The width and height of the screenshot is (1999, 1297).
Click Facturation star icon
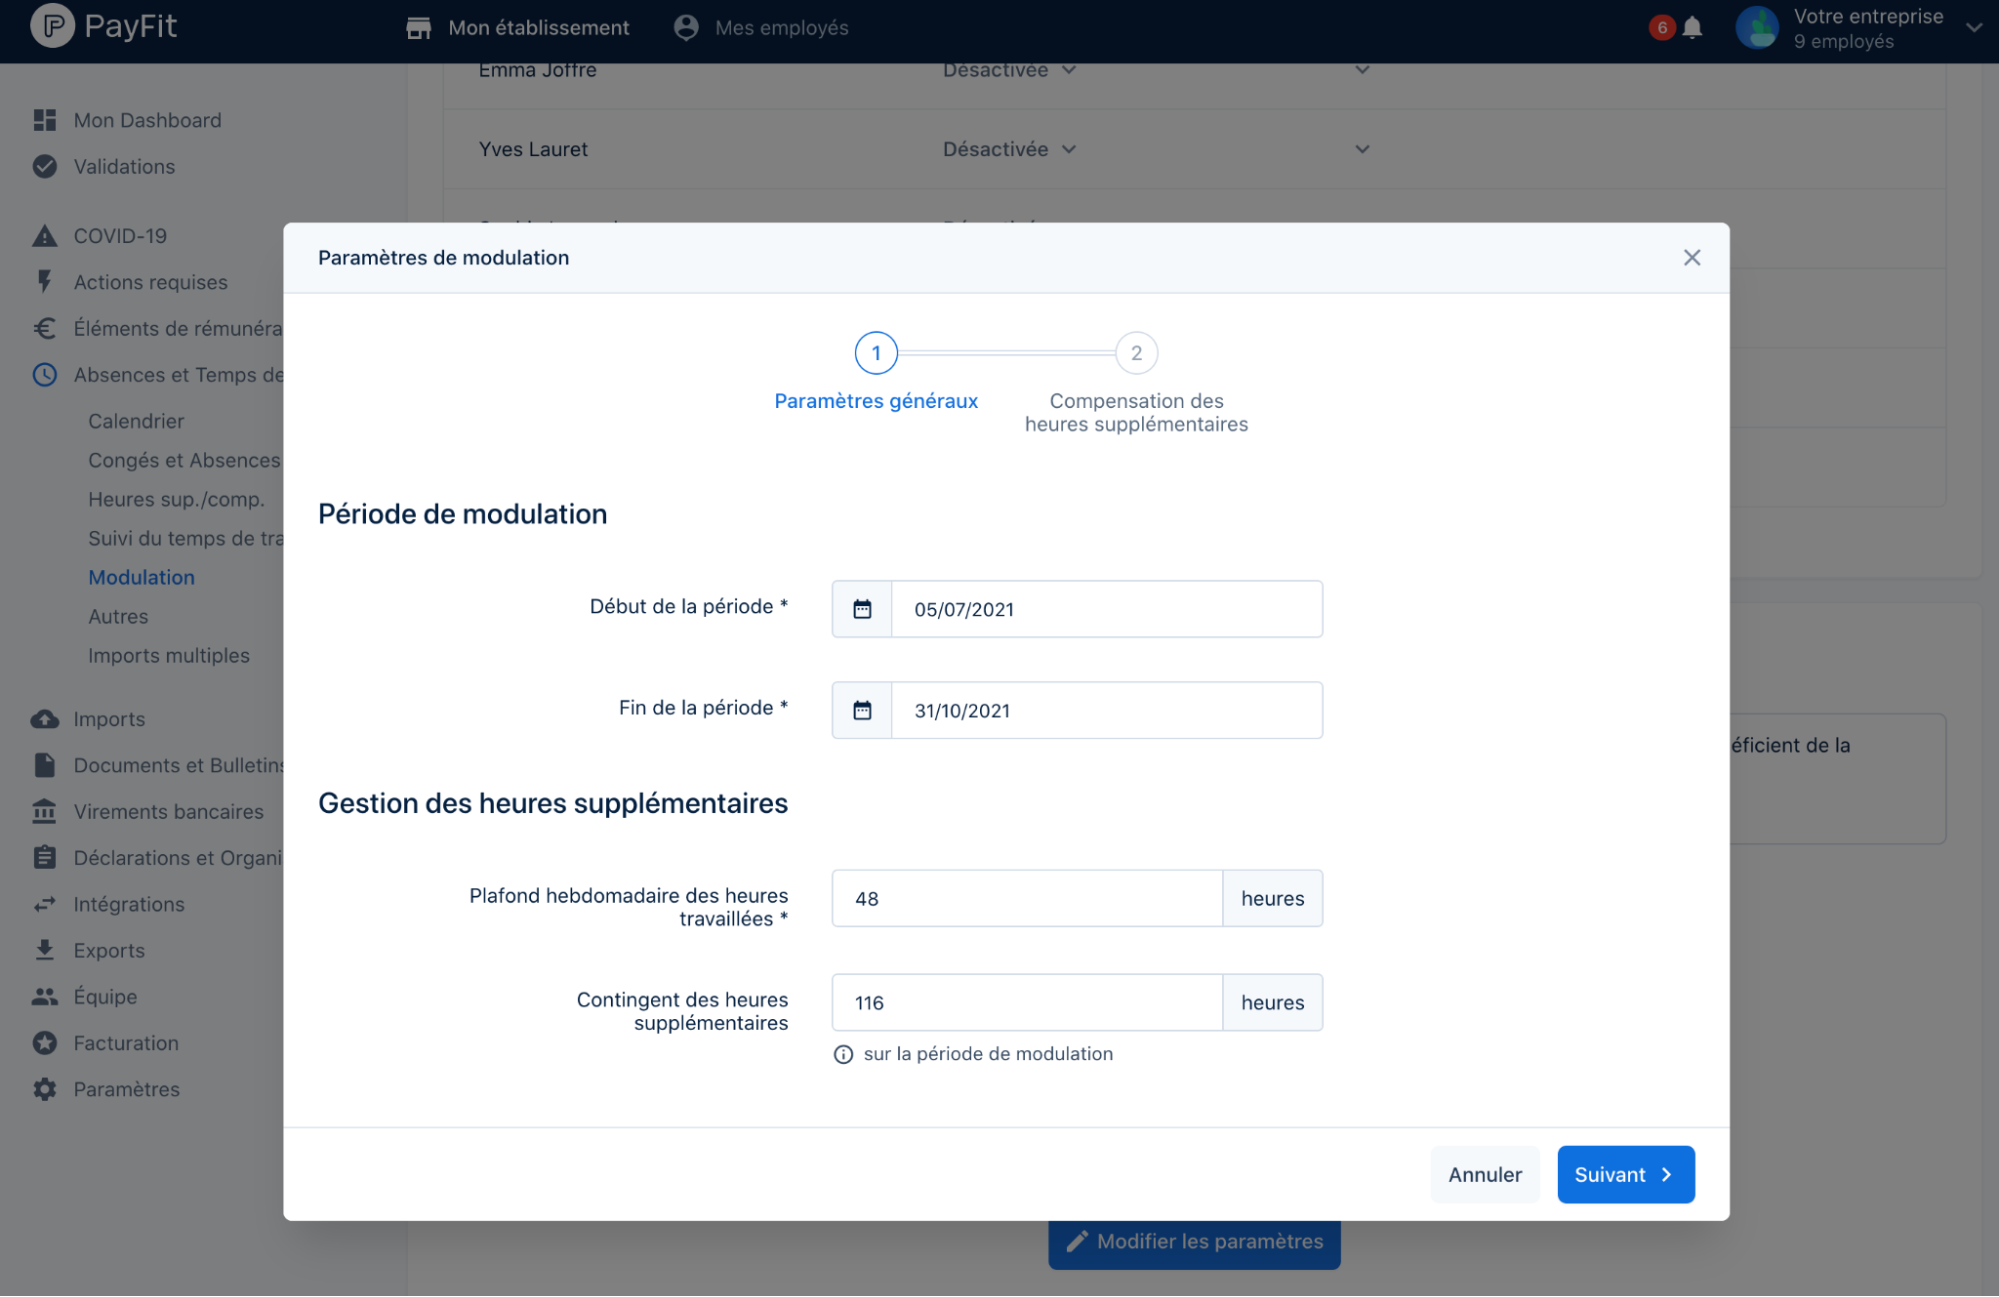coord(45,1043)
